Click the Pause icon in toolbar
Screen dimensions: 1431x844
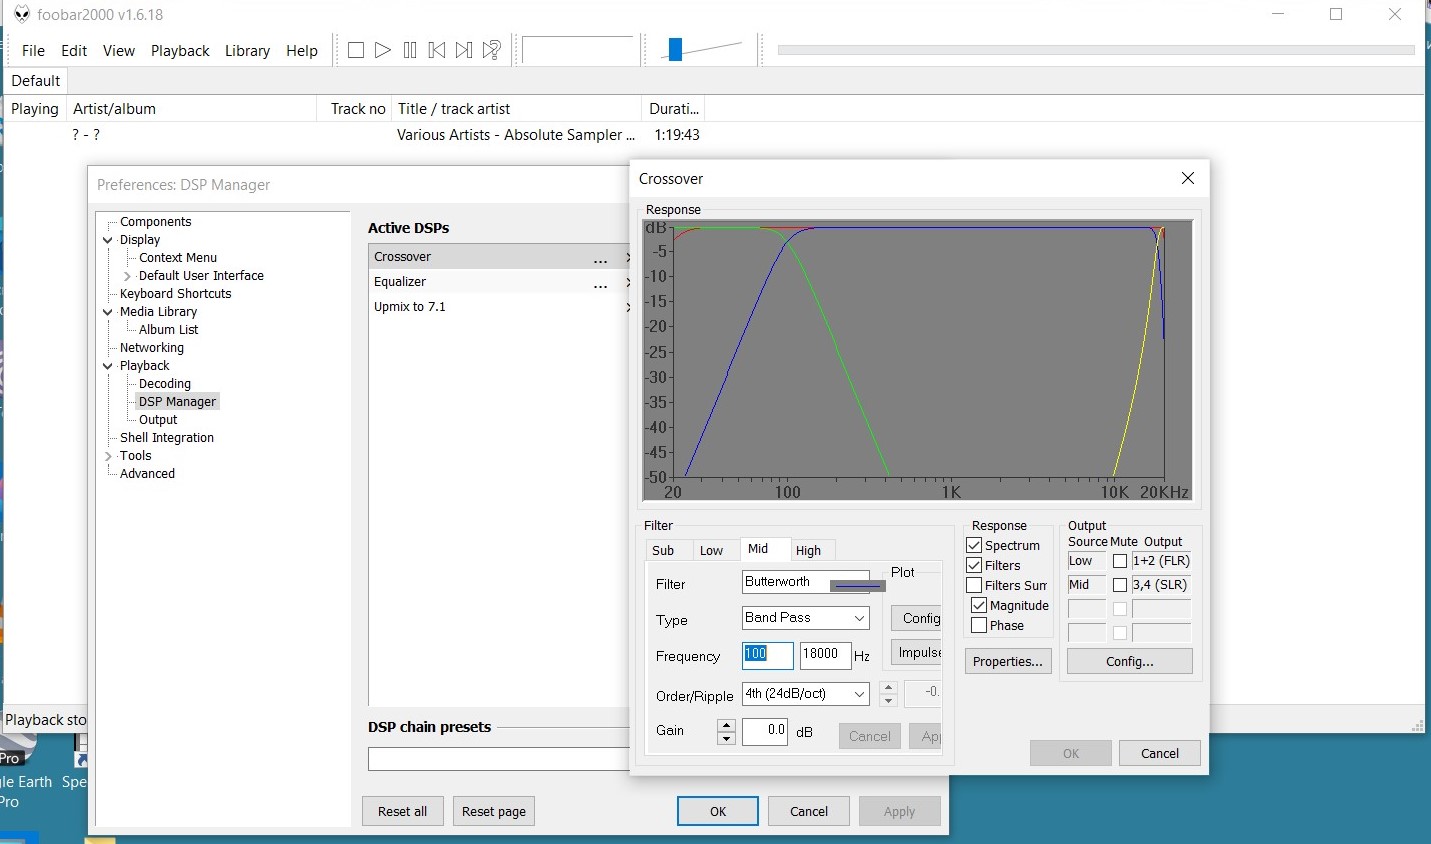410,50
